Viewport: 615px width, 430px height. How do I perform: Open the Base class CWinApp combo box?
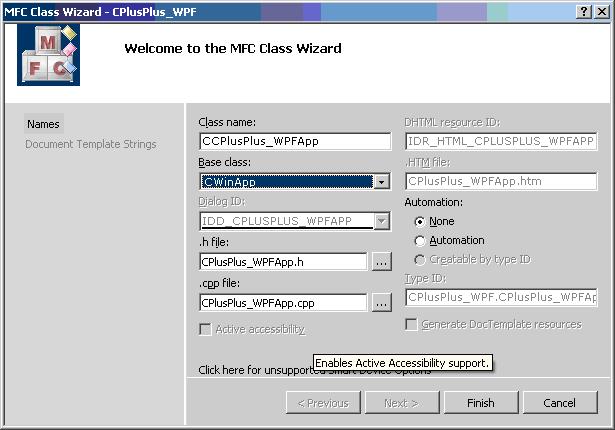(x=295, y=182)
